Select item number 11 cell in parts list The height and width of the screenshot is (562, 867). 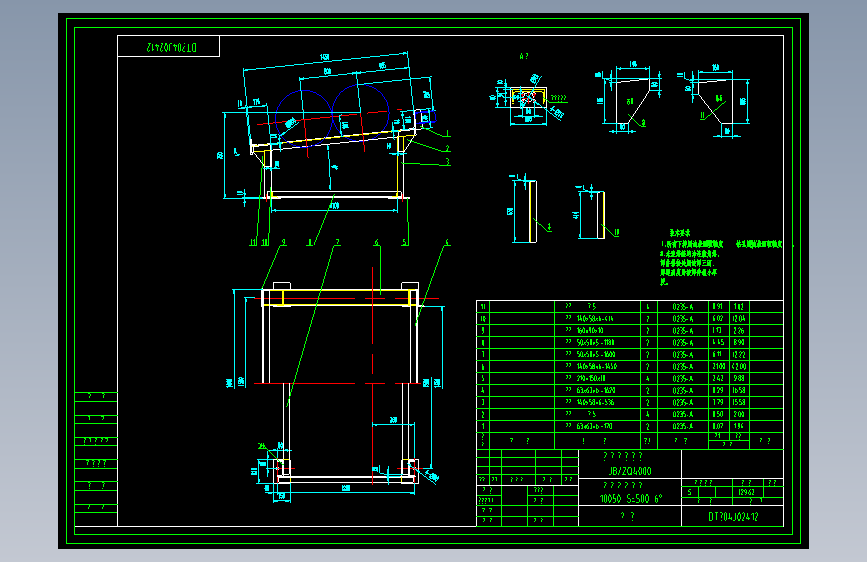click(x=483, y=306)
